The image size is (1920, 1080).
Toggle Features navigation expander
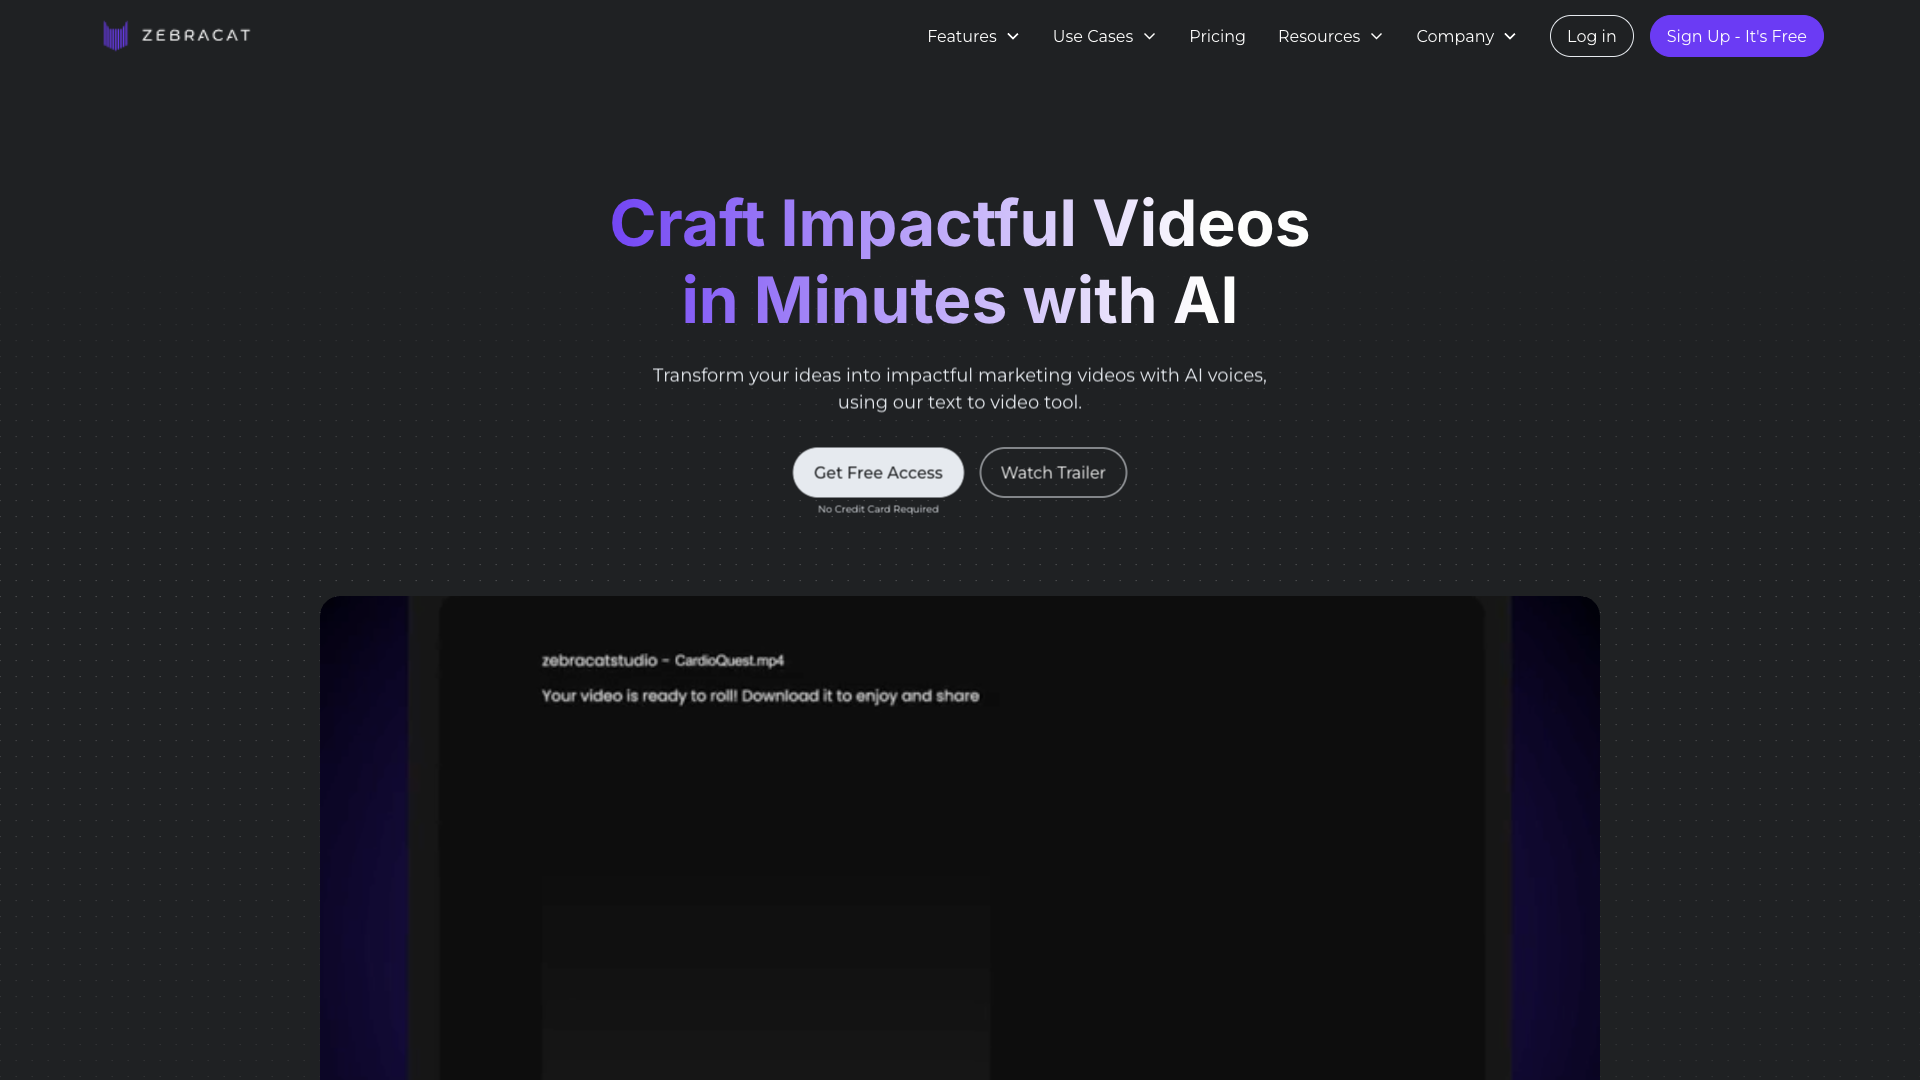[1013, 36]
